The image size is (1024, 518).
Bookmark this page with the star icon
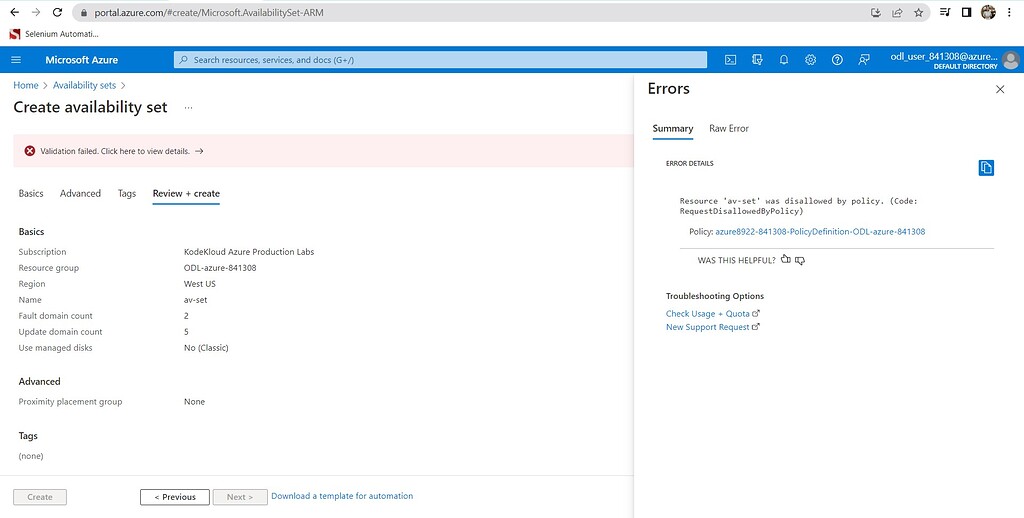tap(918, 12)
